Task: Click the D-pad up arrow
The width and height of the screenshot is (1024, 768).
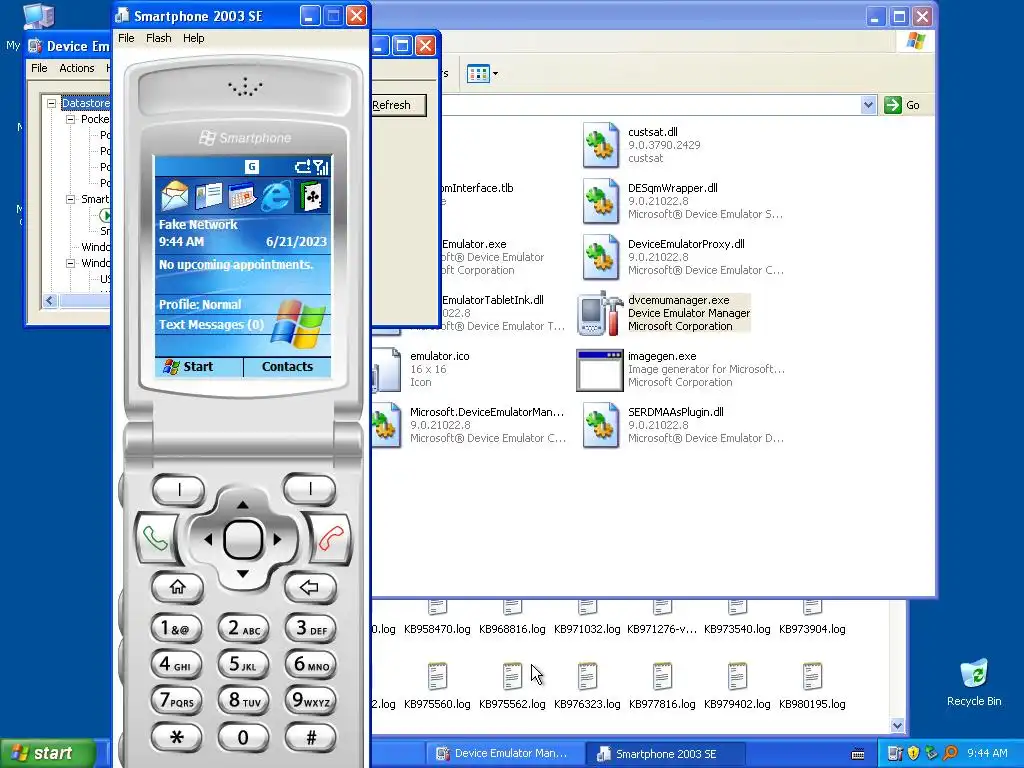Action: pyautogui.click(x=242, y=504)
